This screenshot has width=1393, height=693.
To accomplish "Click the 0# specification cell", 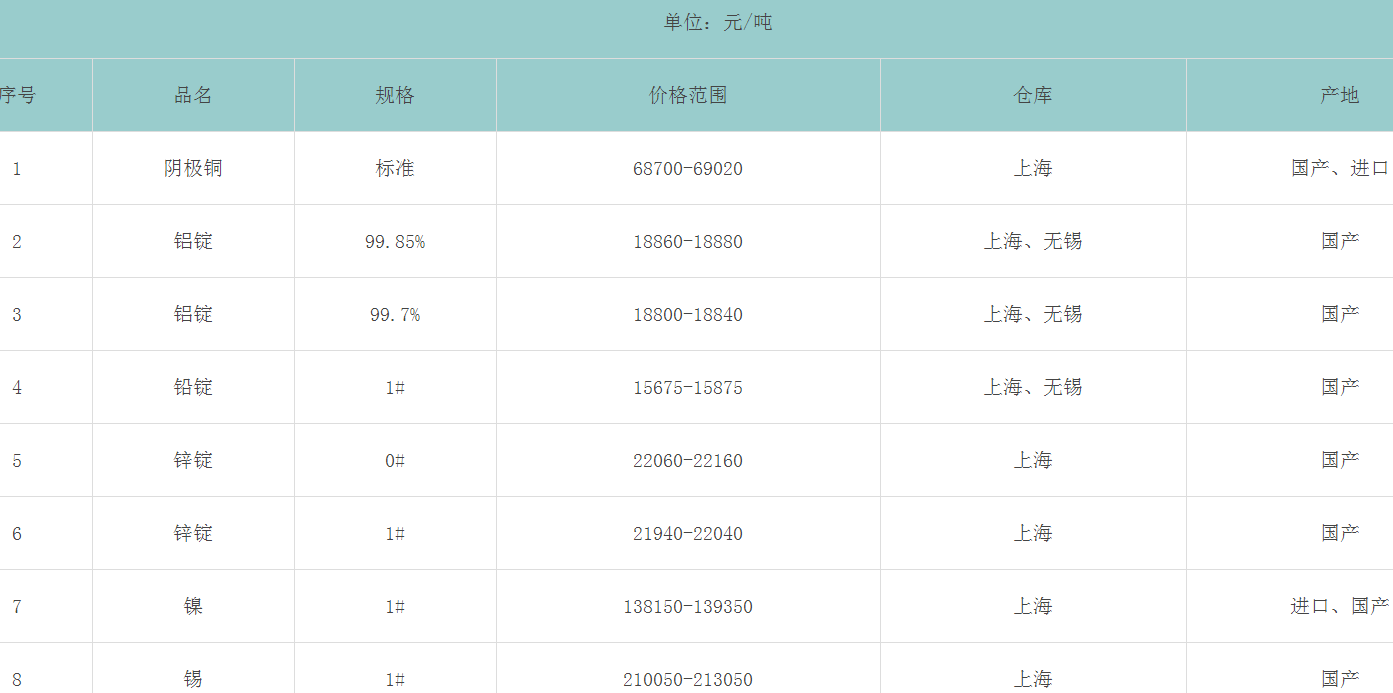I will (x=395, y=461).
